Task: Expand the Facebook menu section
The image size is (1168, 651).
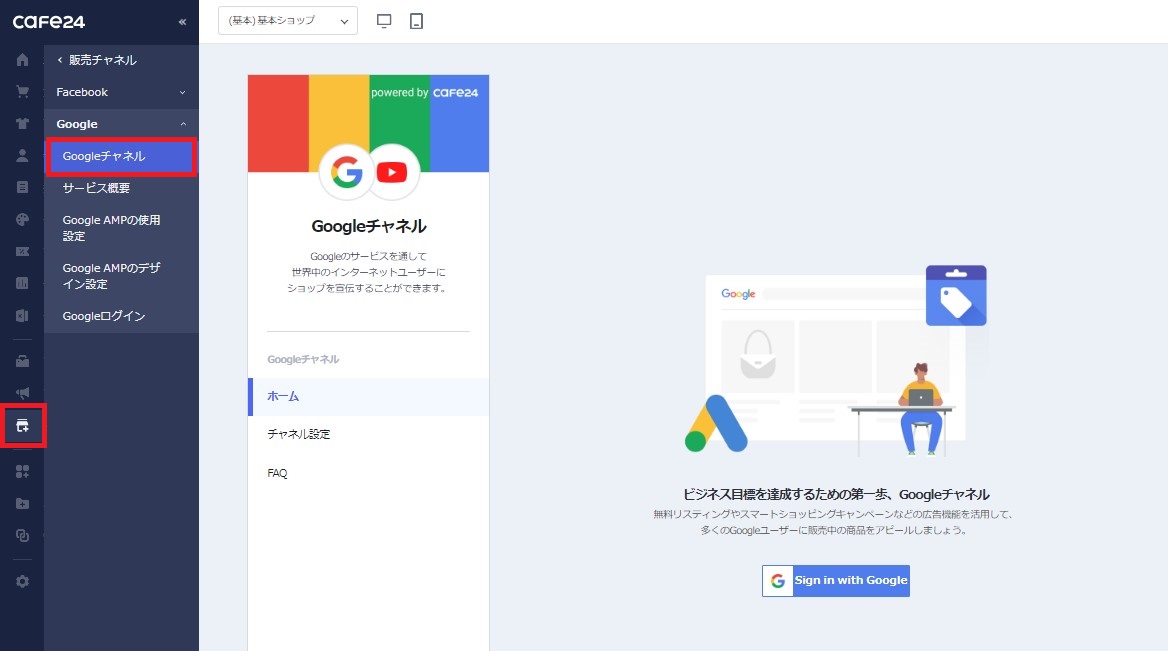Action: pos(121,92)
